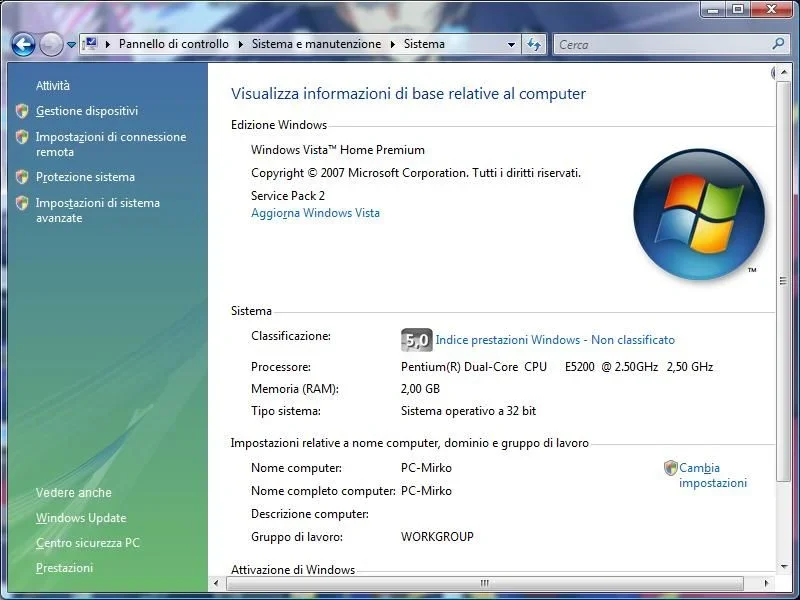
Task: Click the Windows Vista logo orb
Action: pos(699,214)
